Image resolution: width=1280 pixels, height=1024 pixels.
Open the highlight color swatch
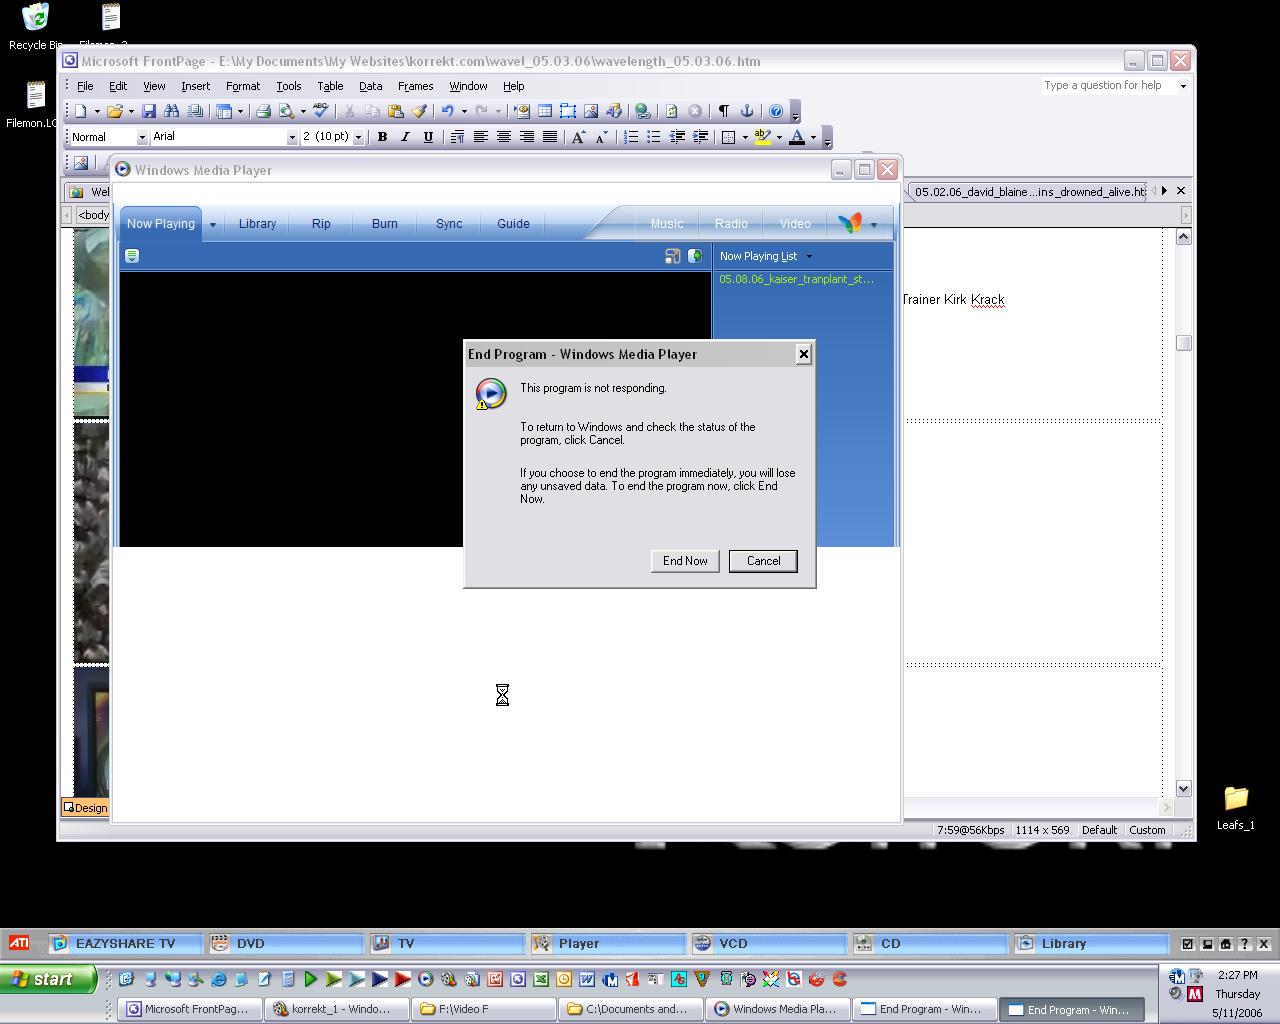click(x=763, y=137)
